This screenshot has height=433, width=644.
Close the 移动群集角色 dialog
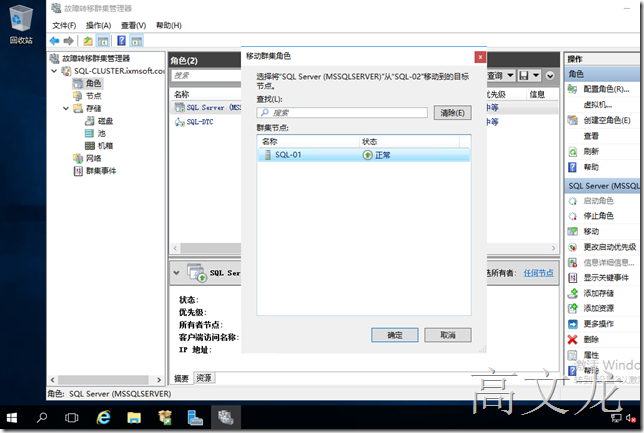[480, 57]
